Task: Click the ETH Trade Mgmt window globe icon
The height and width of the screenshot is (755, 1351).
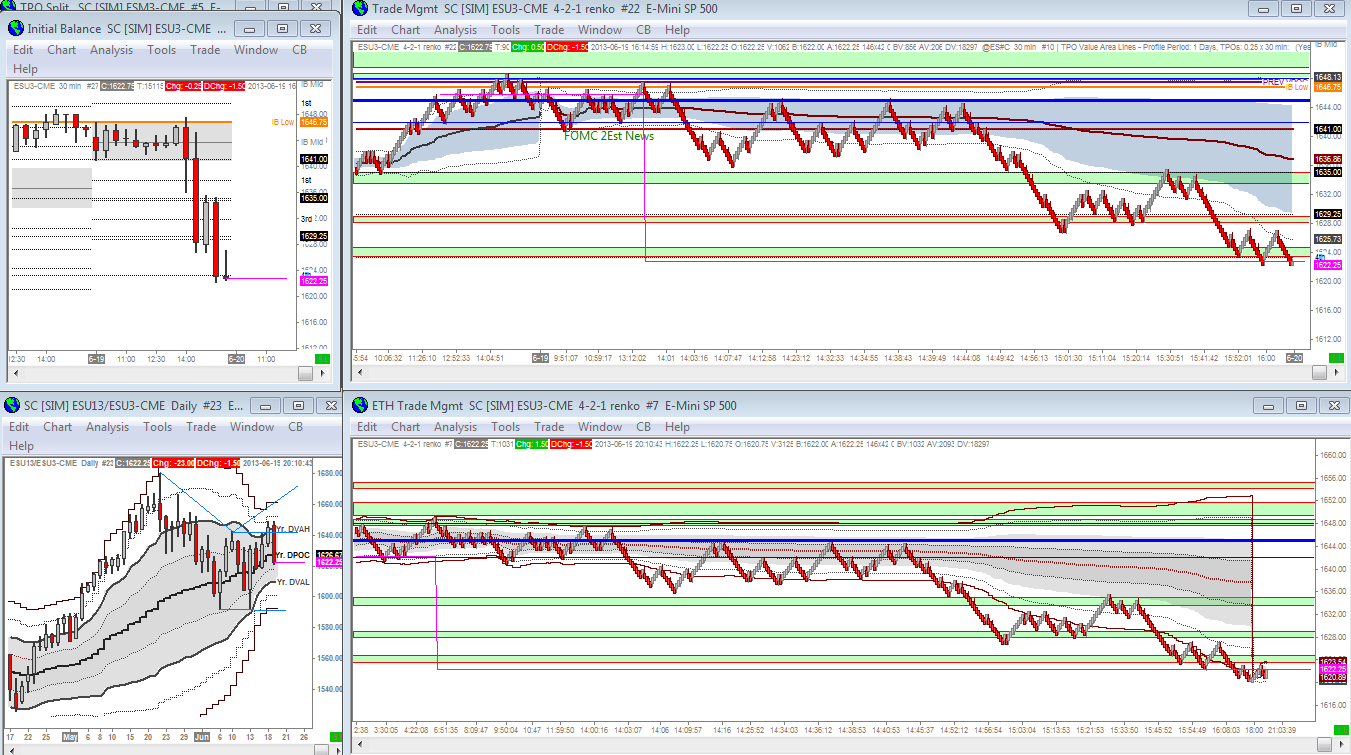Action: (x=361, y=405)
